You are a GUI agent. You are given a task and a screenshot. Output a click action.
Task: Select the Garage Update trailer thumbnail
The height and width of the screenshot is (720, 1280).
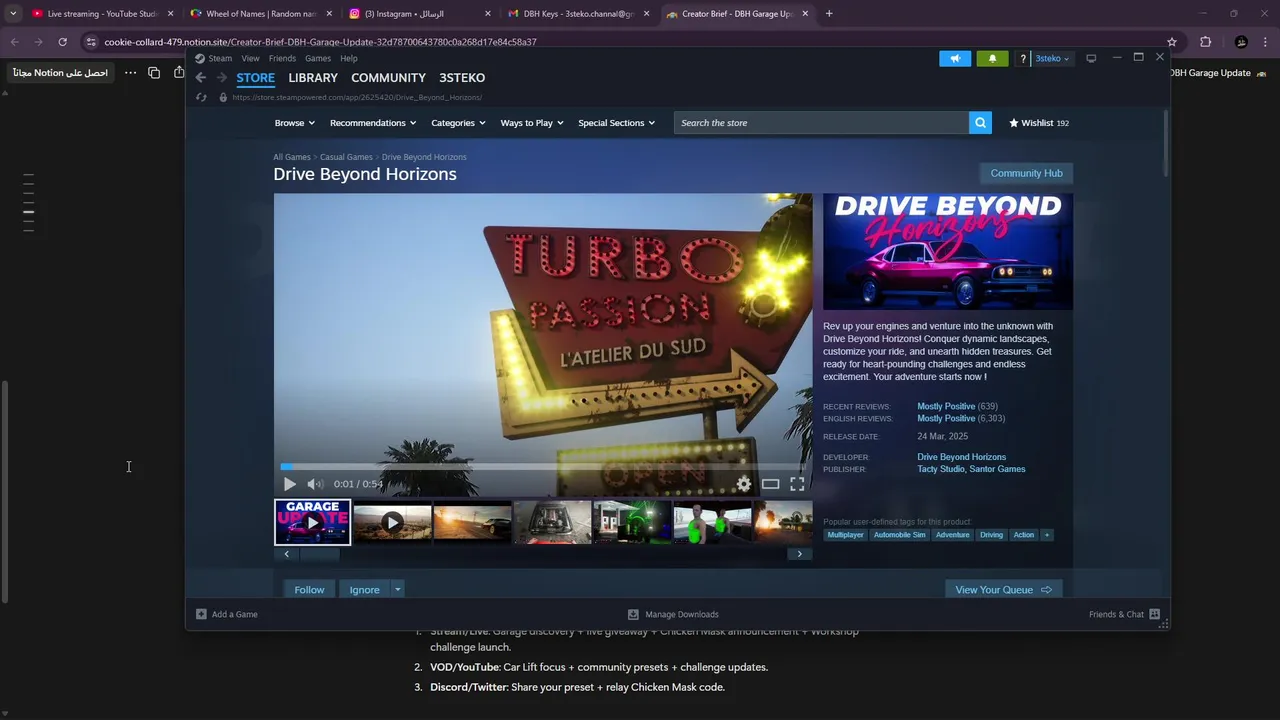(x=313, y=522)
